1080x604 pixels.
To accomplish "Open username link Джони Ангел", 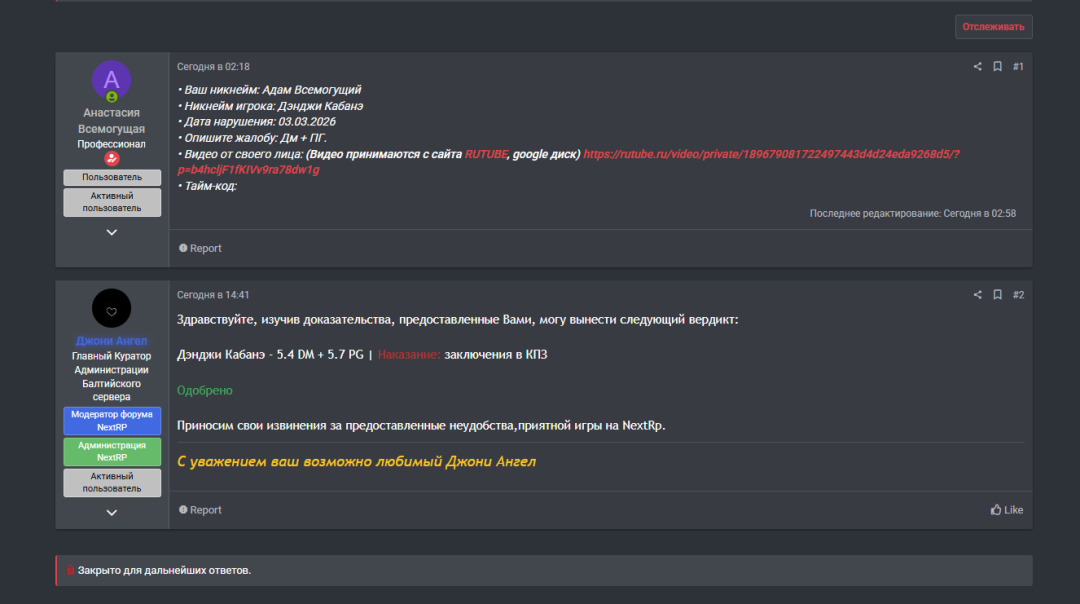I will (x=112, y=341).
